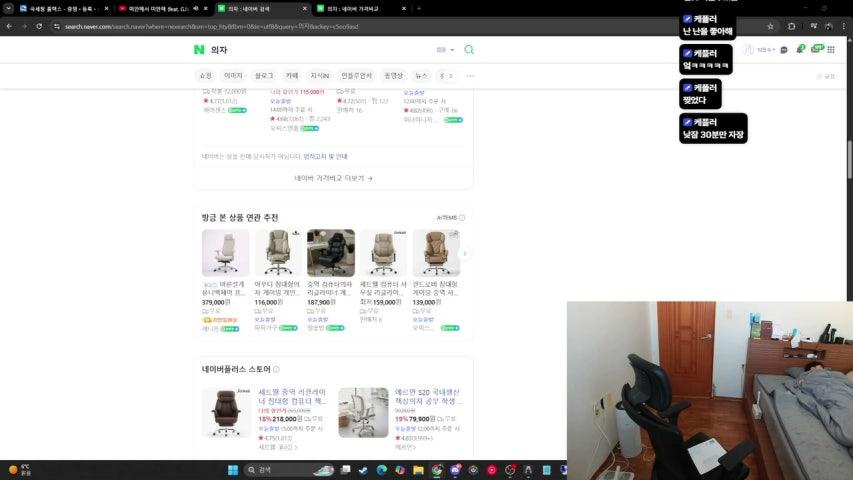Select the 블로그 search tab
The height and width of the screenshot is (480, 853).
click(x=264, y=76)
